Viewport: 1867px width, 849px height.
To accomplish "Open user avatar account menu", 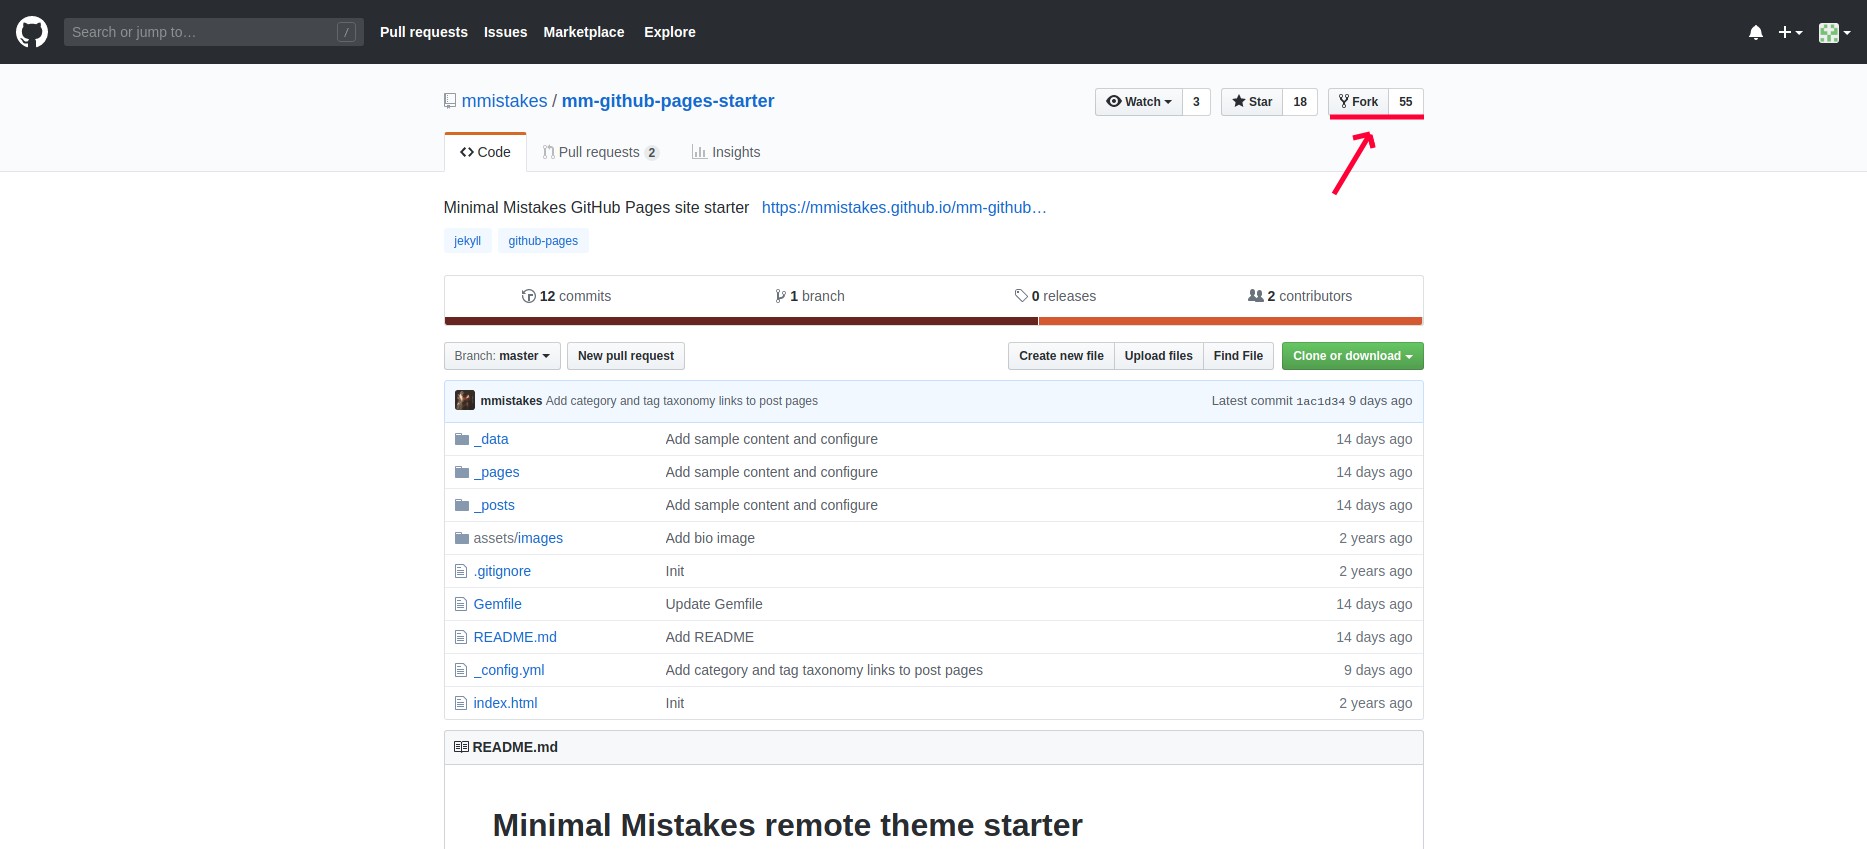I will click(x=1834, y=32).
